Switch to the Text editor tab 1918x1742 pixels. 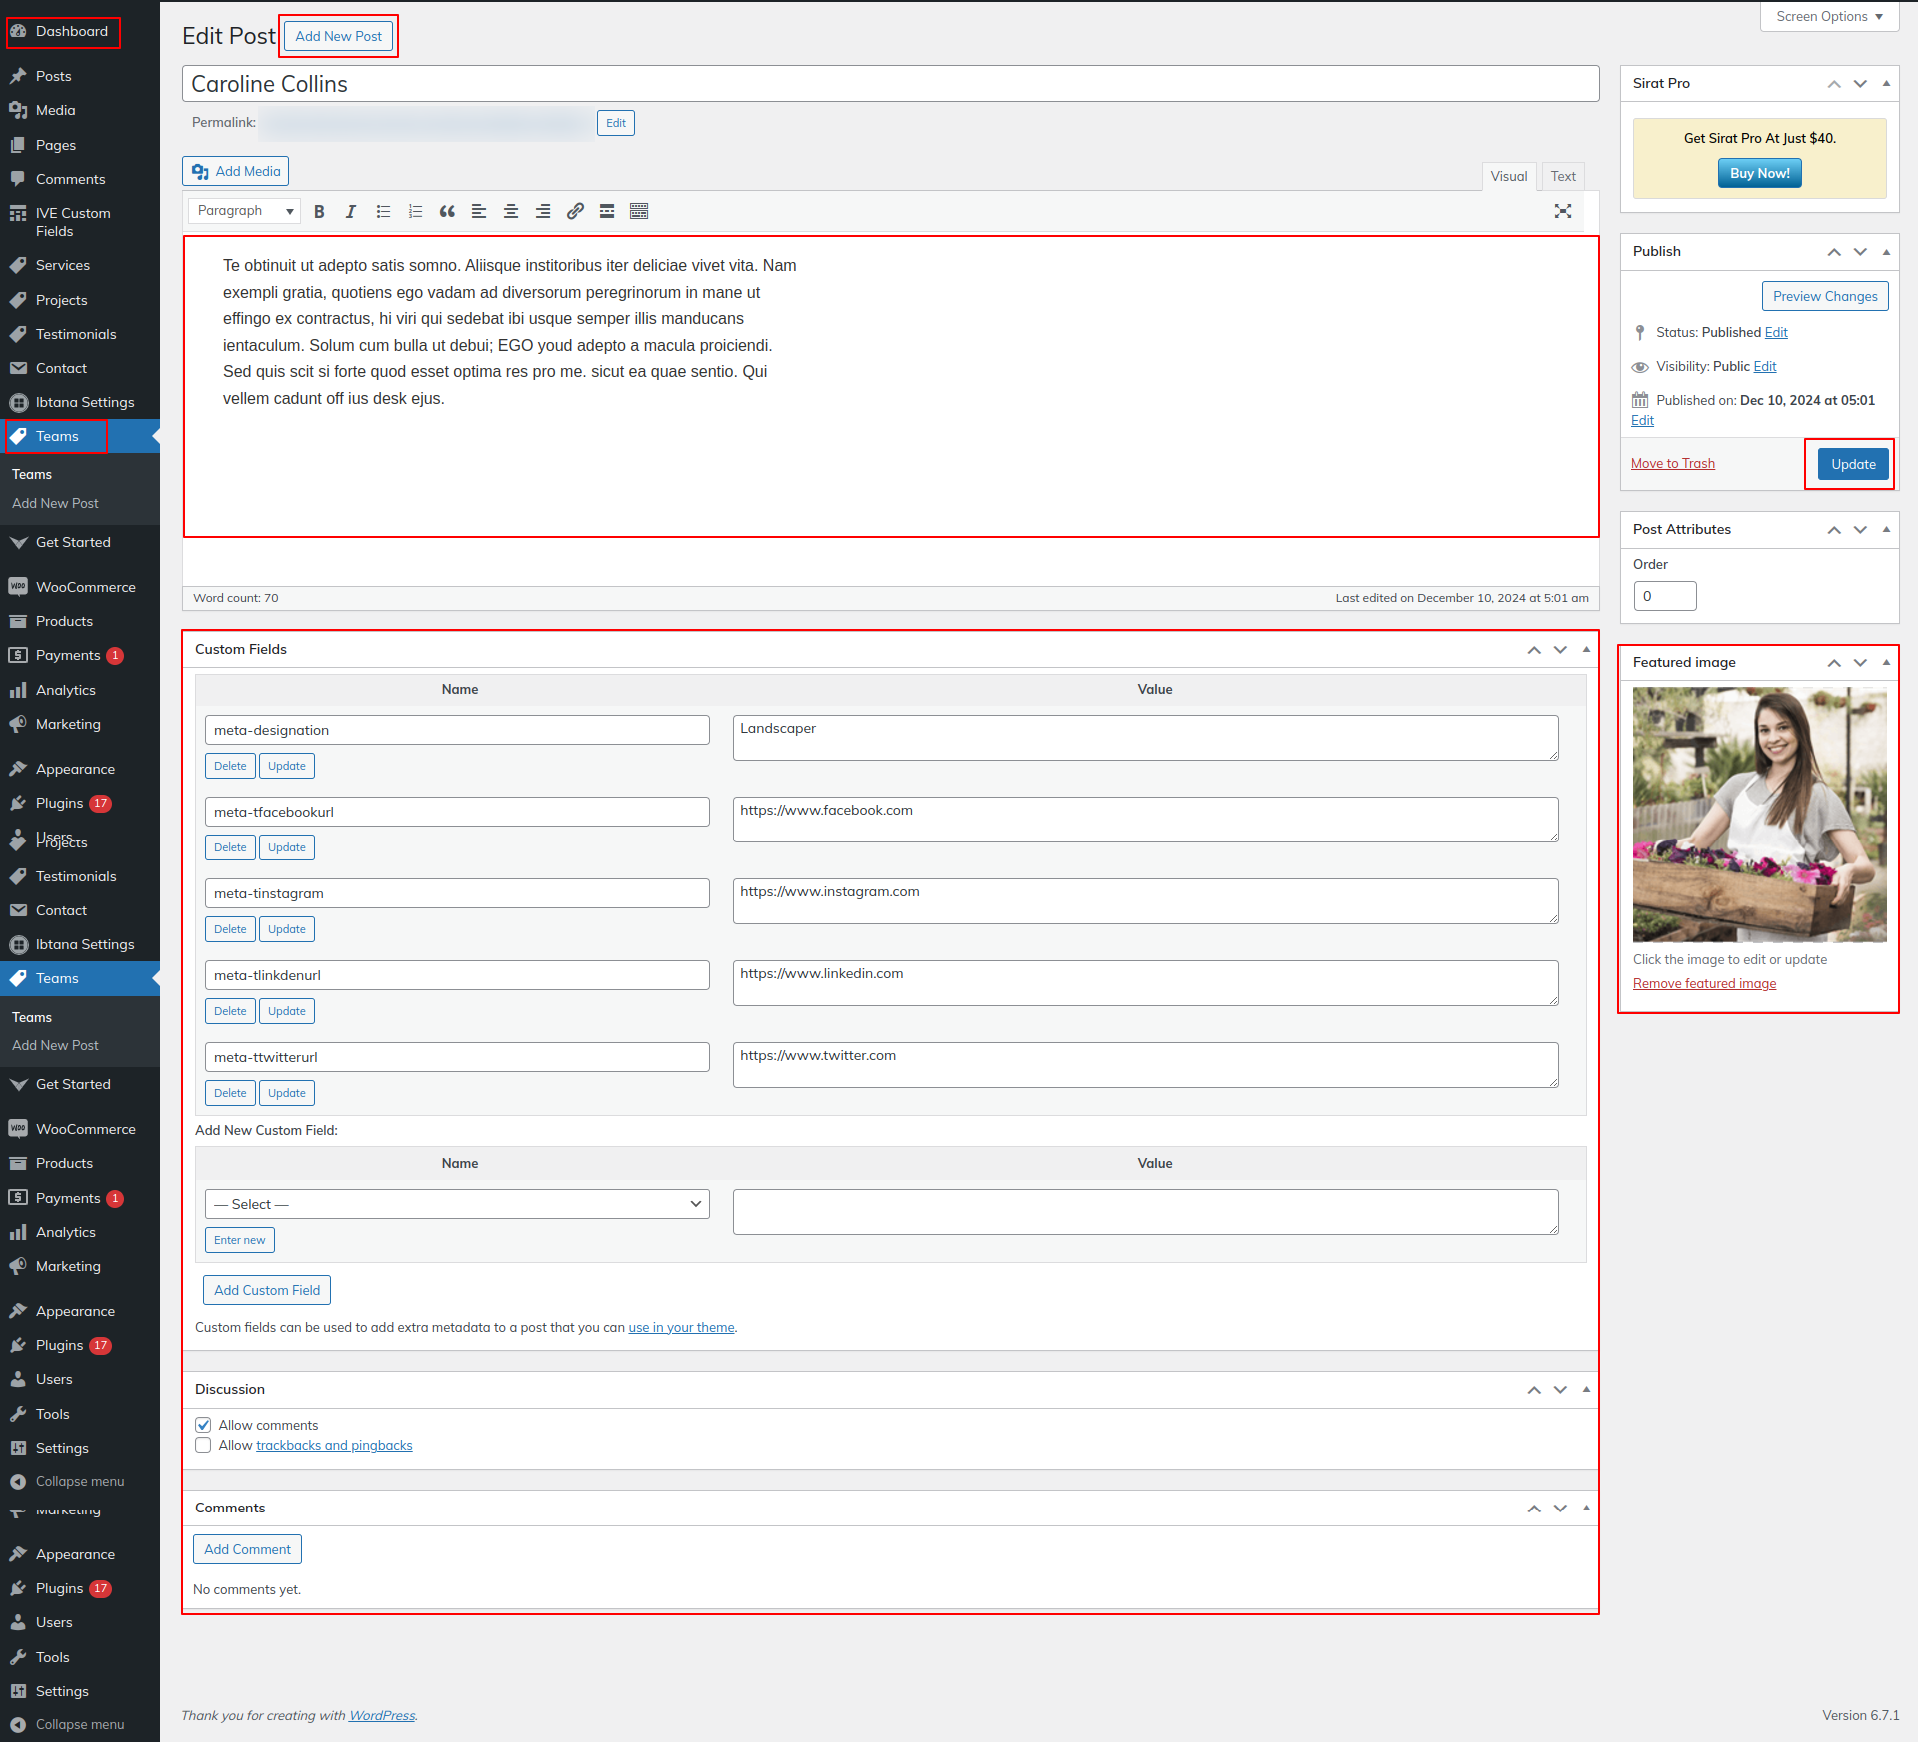[x=1562, y=176]
